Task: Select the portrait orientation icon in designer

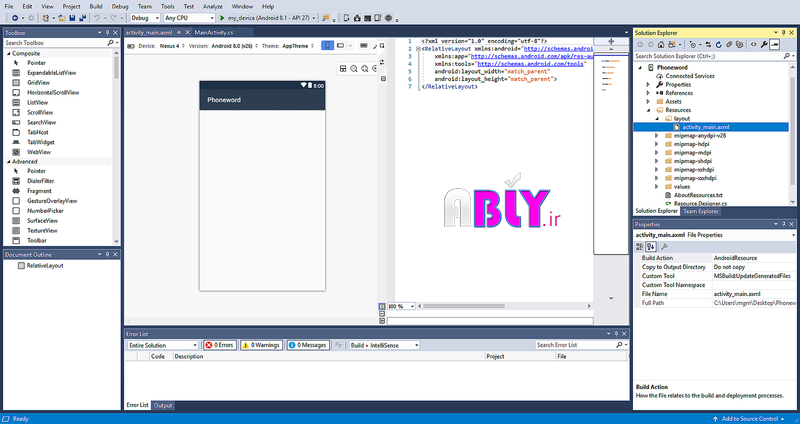Action: tap(327, 45)
